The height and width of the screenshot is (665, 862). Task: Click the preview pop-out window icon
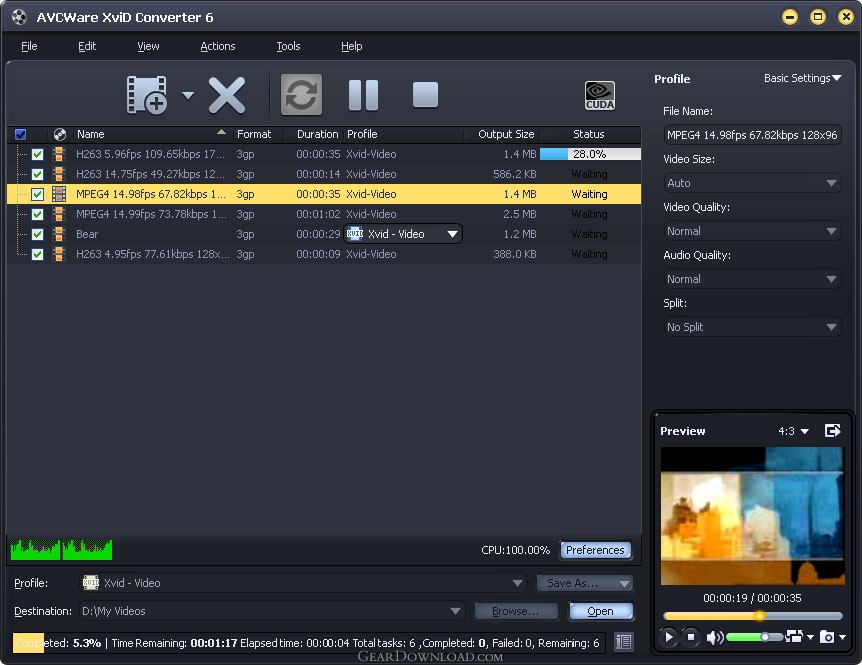point(833,430)
